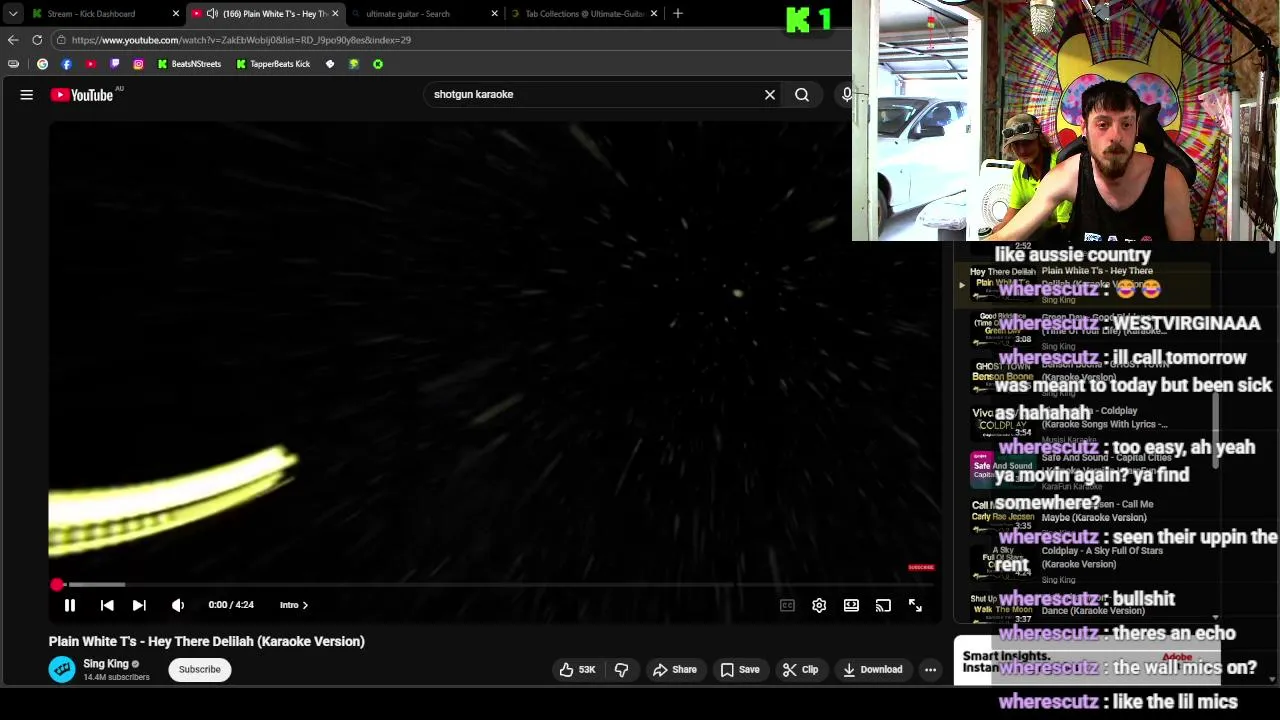Image resolution: width=1280 pixels, height=720 pixels.
Task: Open the YouTube guide hamburger menu
Action: [x=27, y=95]
